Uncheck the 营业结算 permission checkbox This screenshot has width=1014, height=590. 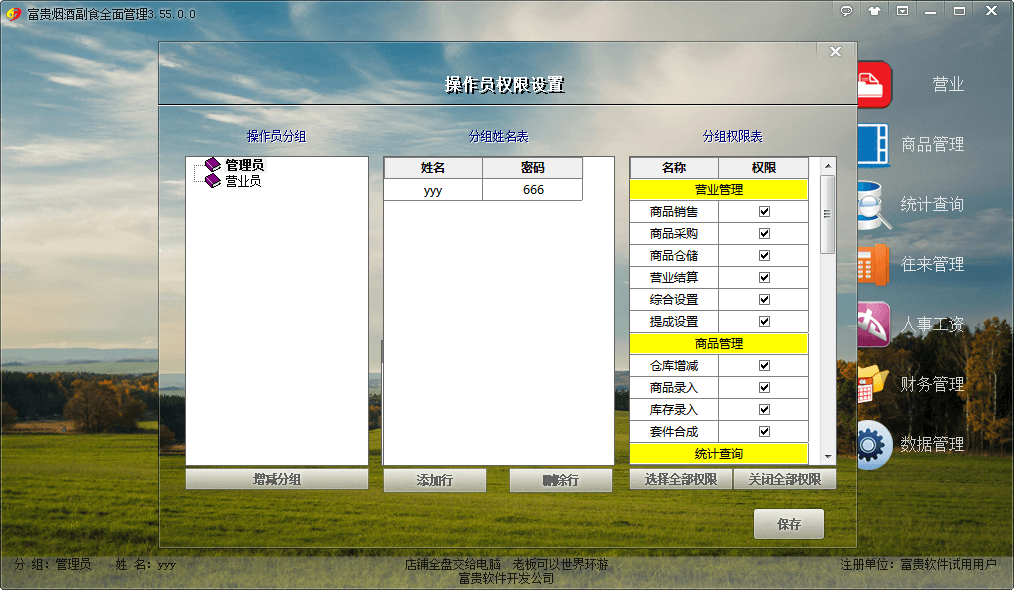pos(764,278)
